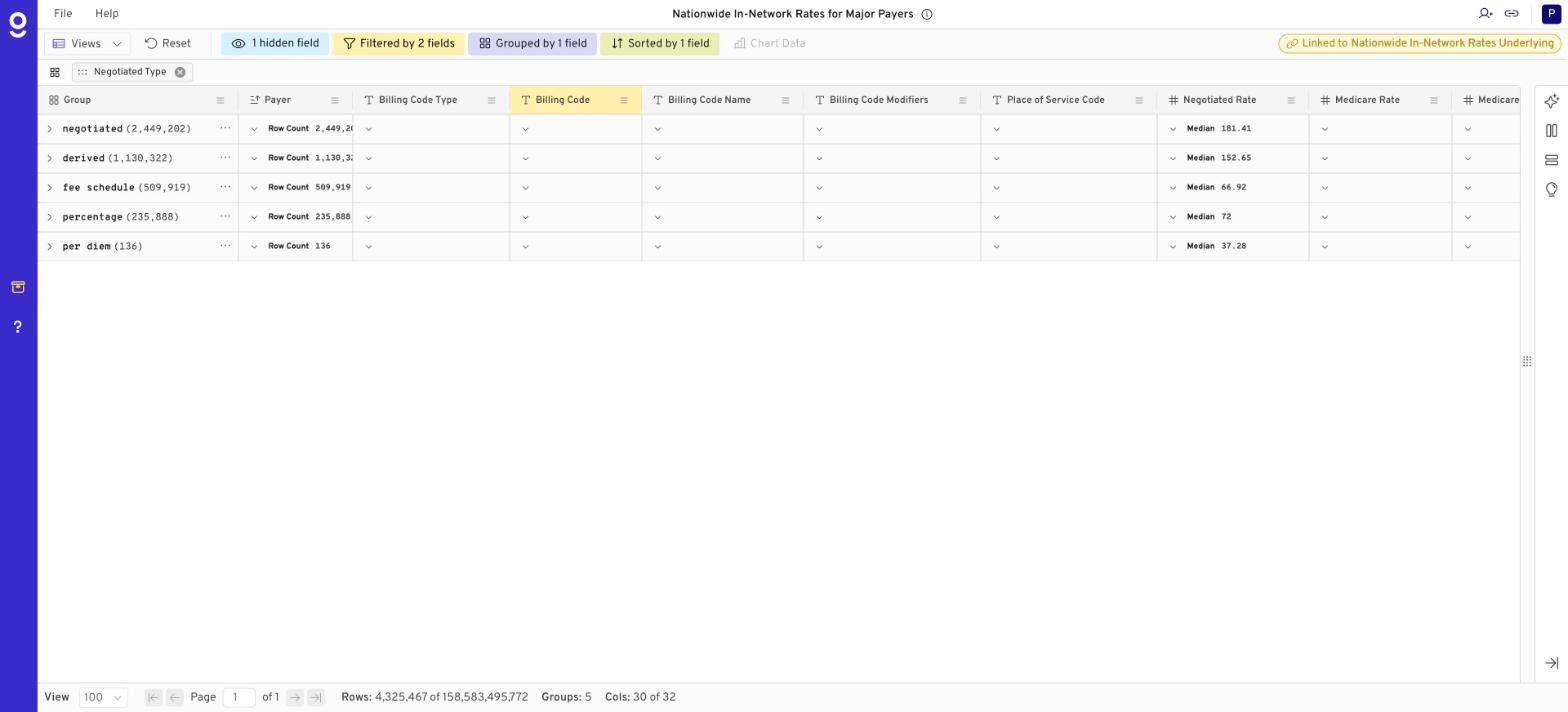
Task: Go to the last page arrow
Action: click(316, 697)
